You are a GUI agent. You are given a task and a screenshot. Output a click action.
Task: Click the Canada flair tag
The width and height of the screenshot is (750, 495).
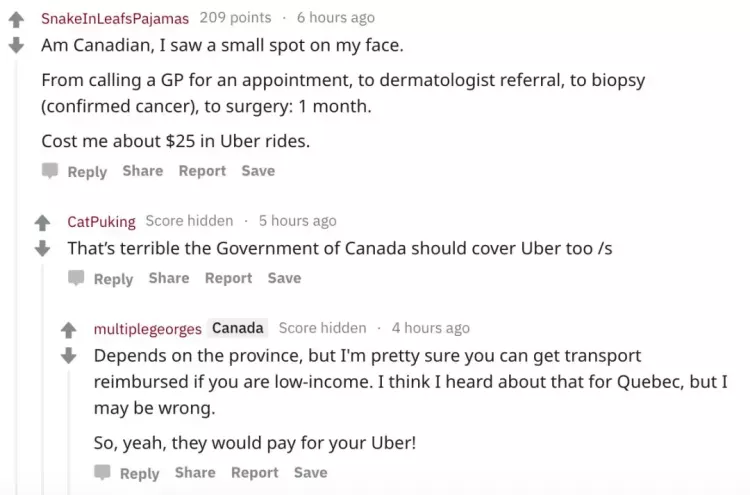click(x=238, y=328)
